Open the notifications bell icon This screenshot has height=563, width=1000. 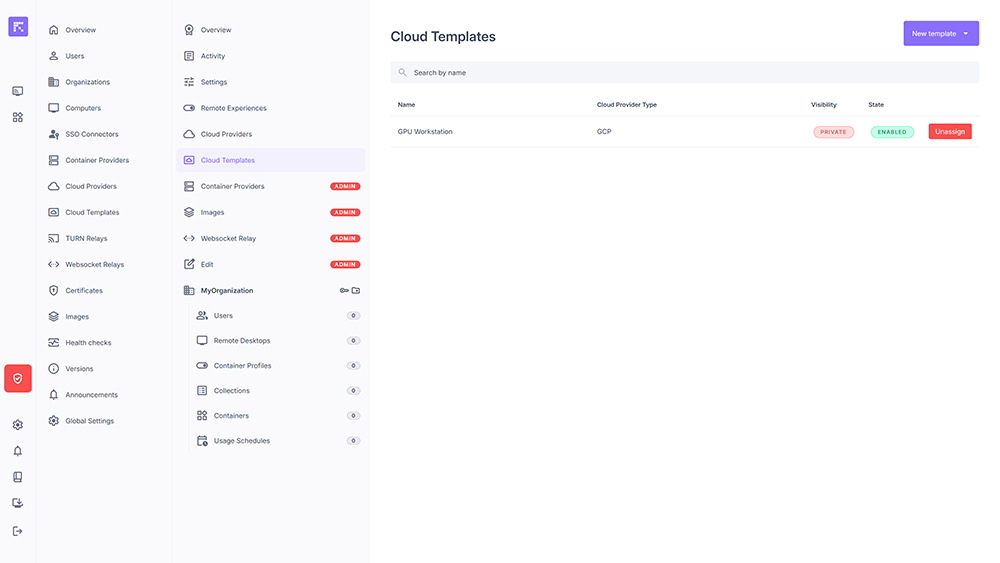[x=18, y=451]
